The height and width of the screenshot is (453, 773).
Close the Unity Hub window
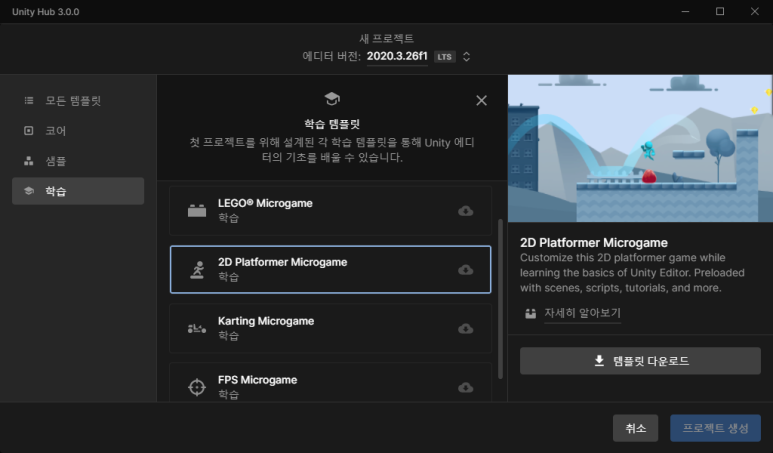coord(755,11)
